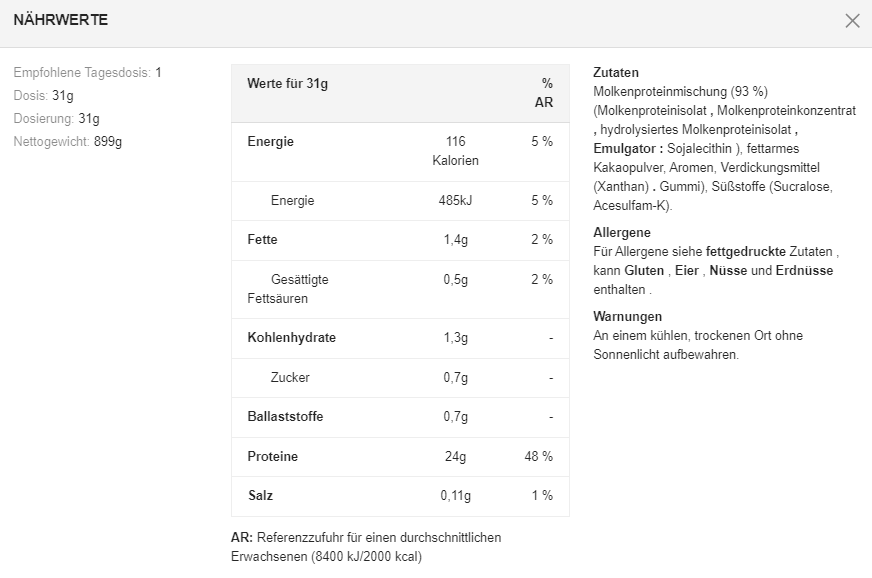Click the Warnungen heading

point(627,317)
